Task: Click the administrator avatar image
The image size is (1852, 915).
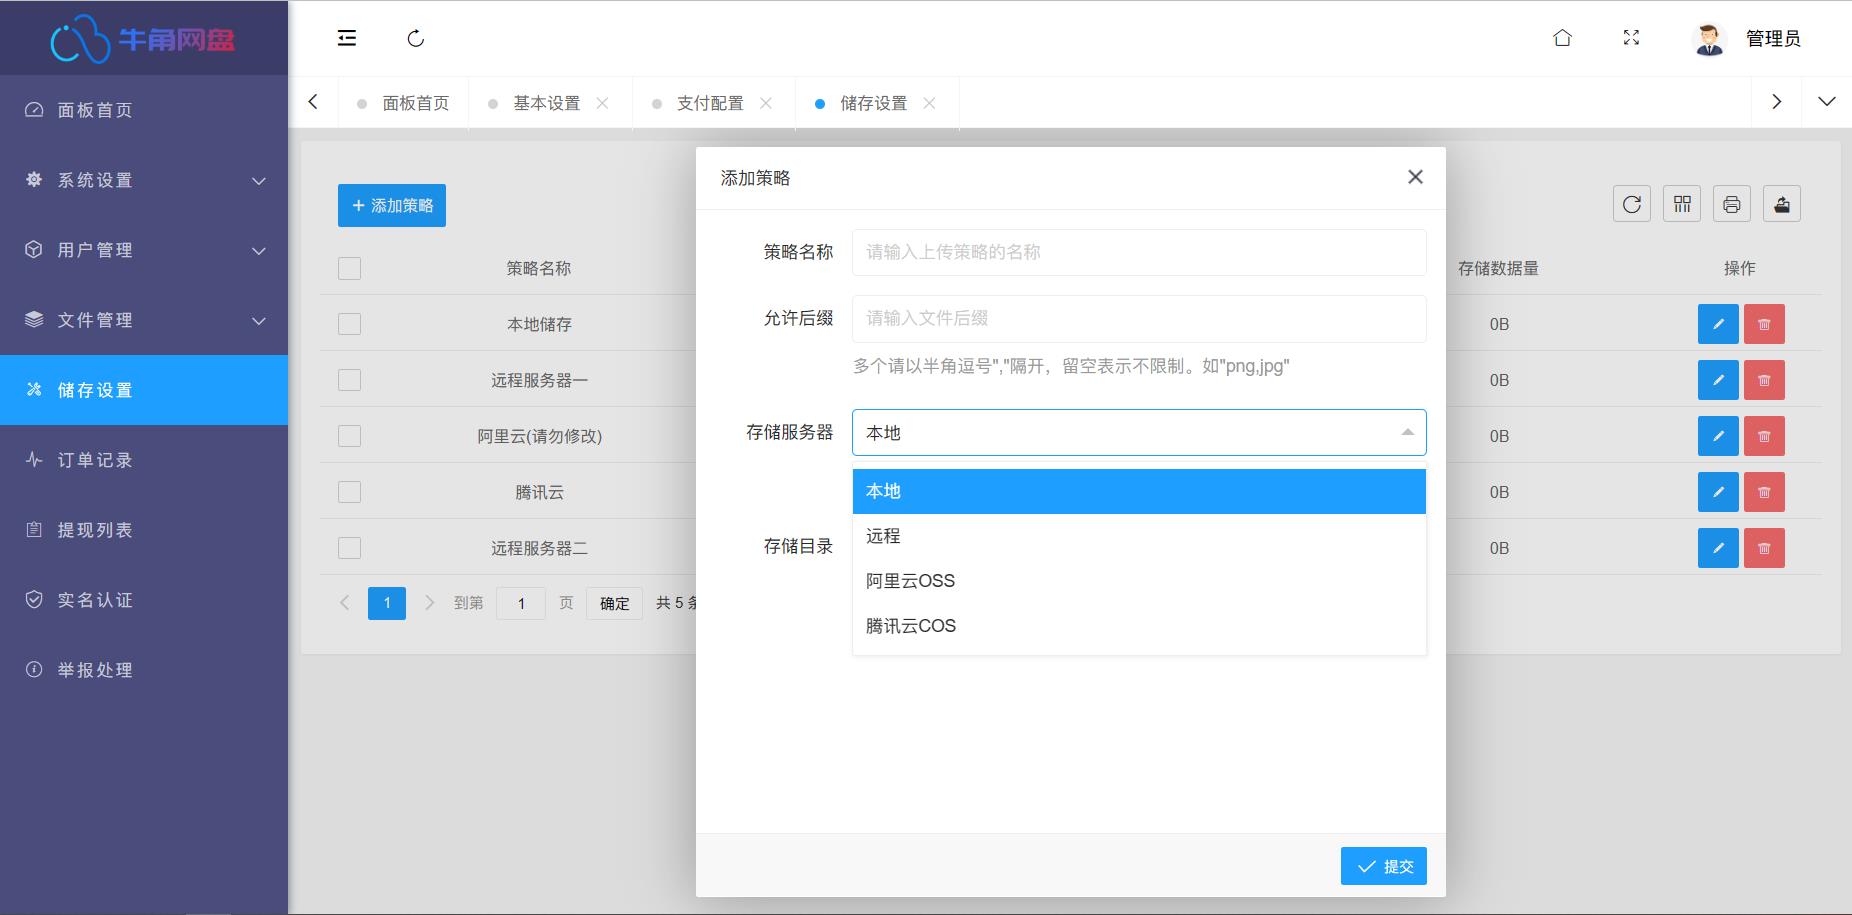Action: tap(1709, 38)
